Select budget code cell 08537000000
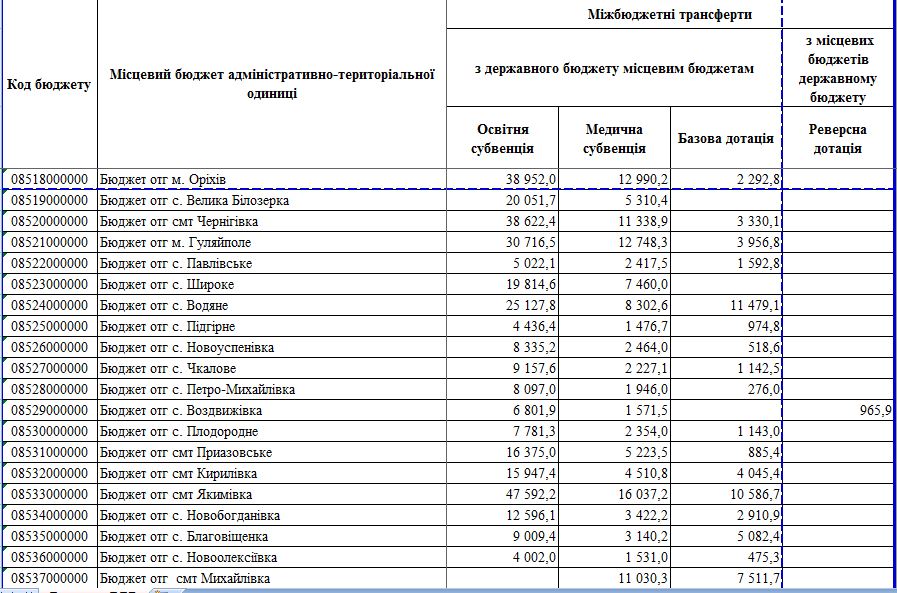The height and width of the screenshot is (593, 897). 50,578
